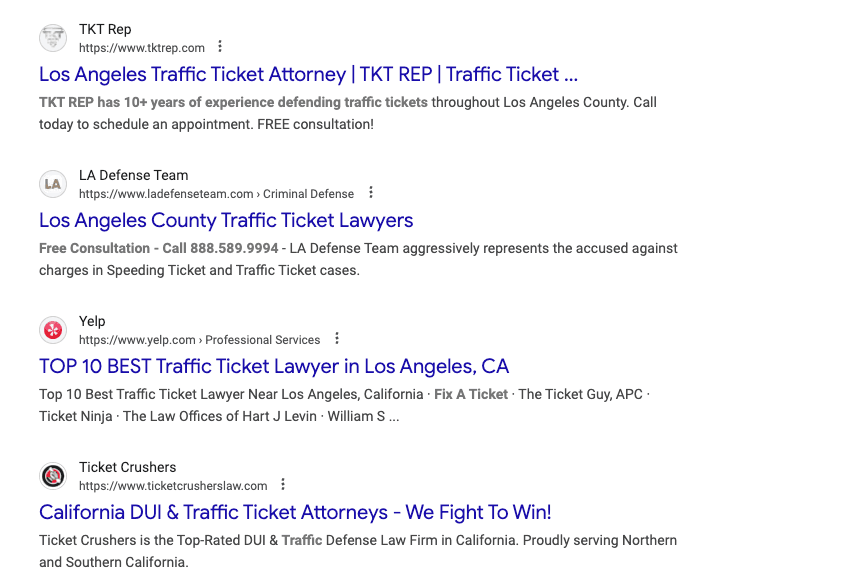Screen dimensions: 868x580
Task: Open "California DUI & Traffic Ticket Attorneys" result
Action: pyautogui.click(x=295, y=512)
